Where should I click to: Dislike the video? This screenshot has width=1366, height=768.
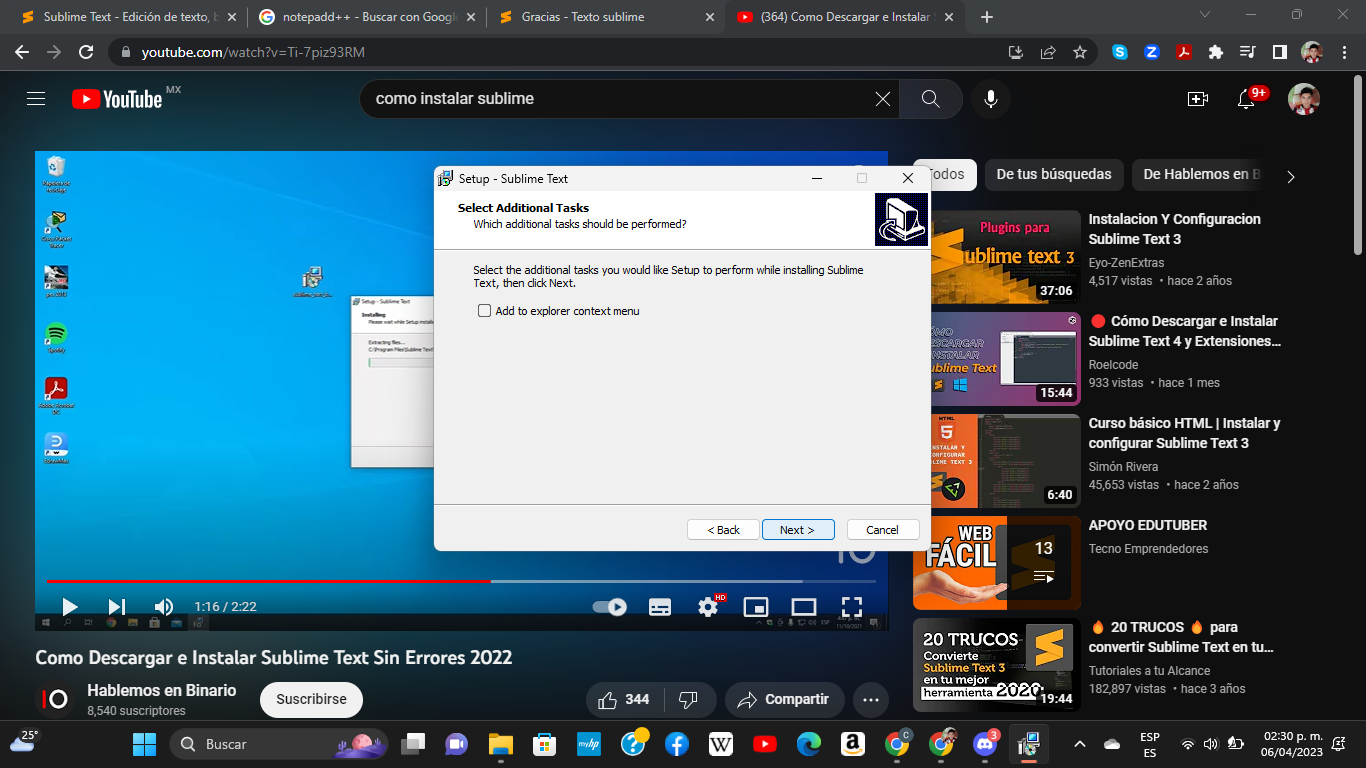coord(689,700)
